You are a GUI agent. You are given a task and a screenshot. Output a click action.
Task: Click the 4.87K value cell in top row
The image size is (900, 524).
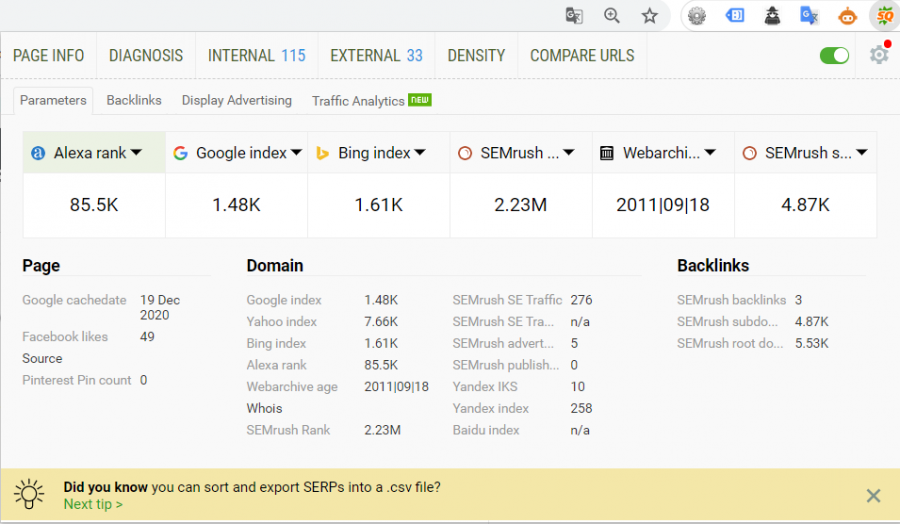(805, 205)
